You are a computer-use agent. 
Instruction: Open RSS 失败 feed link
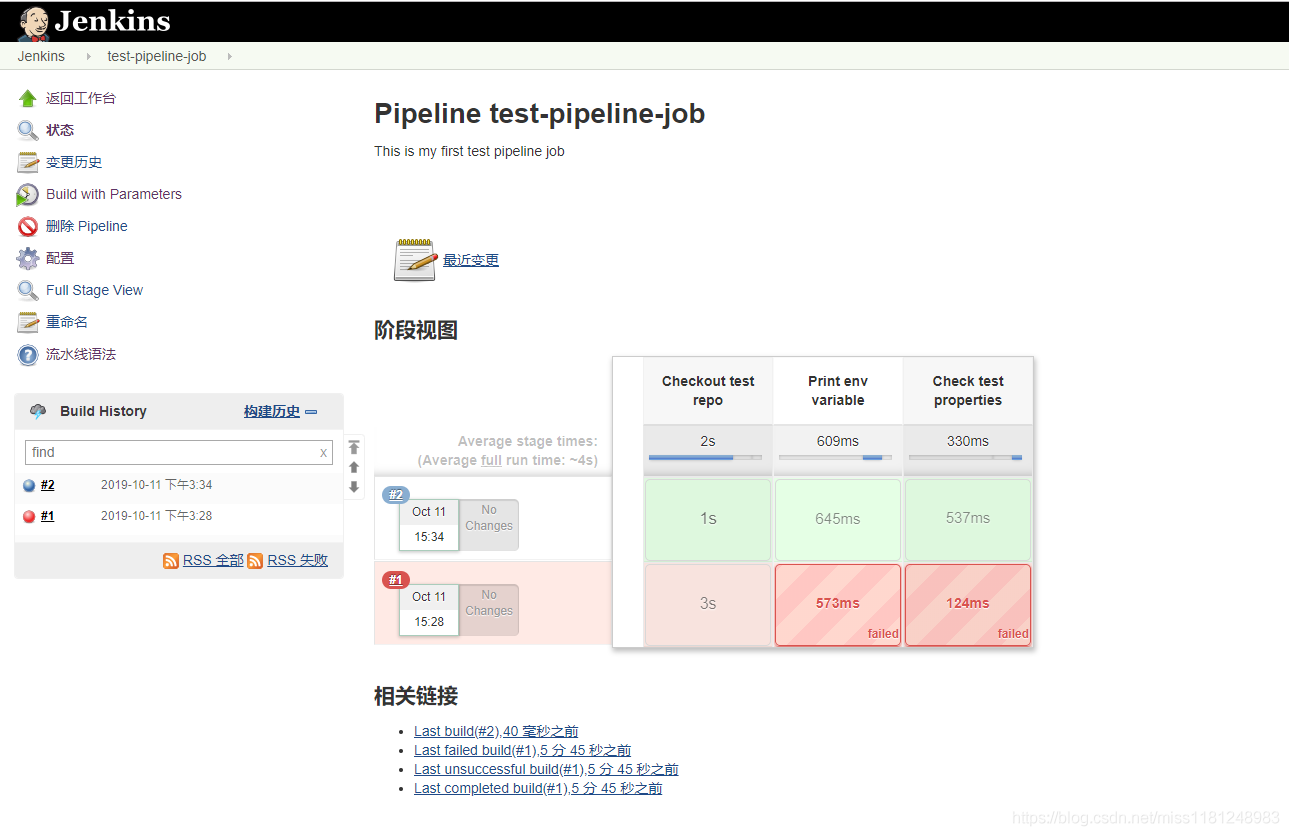point(298,561)
